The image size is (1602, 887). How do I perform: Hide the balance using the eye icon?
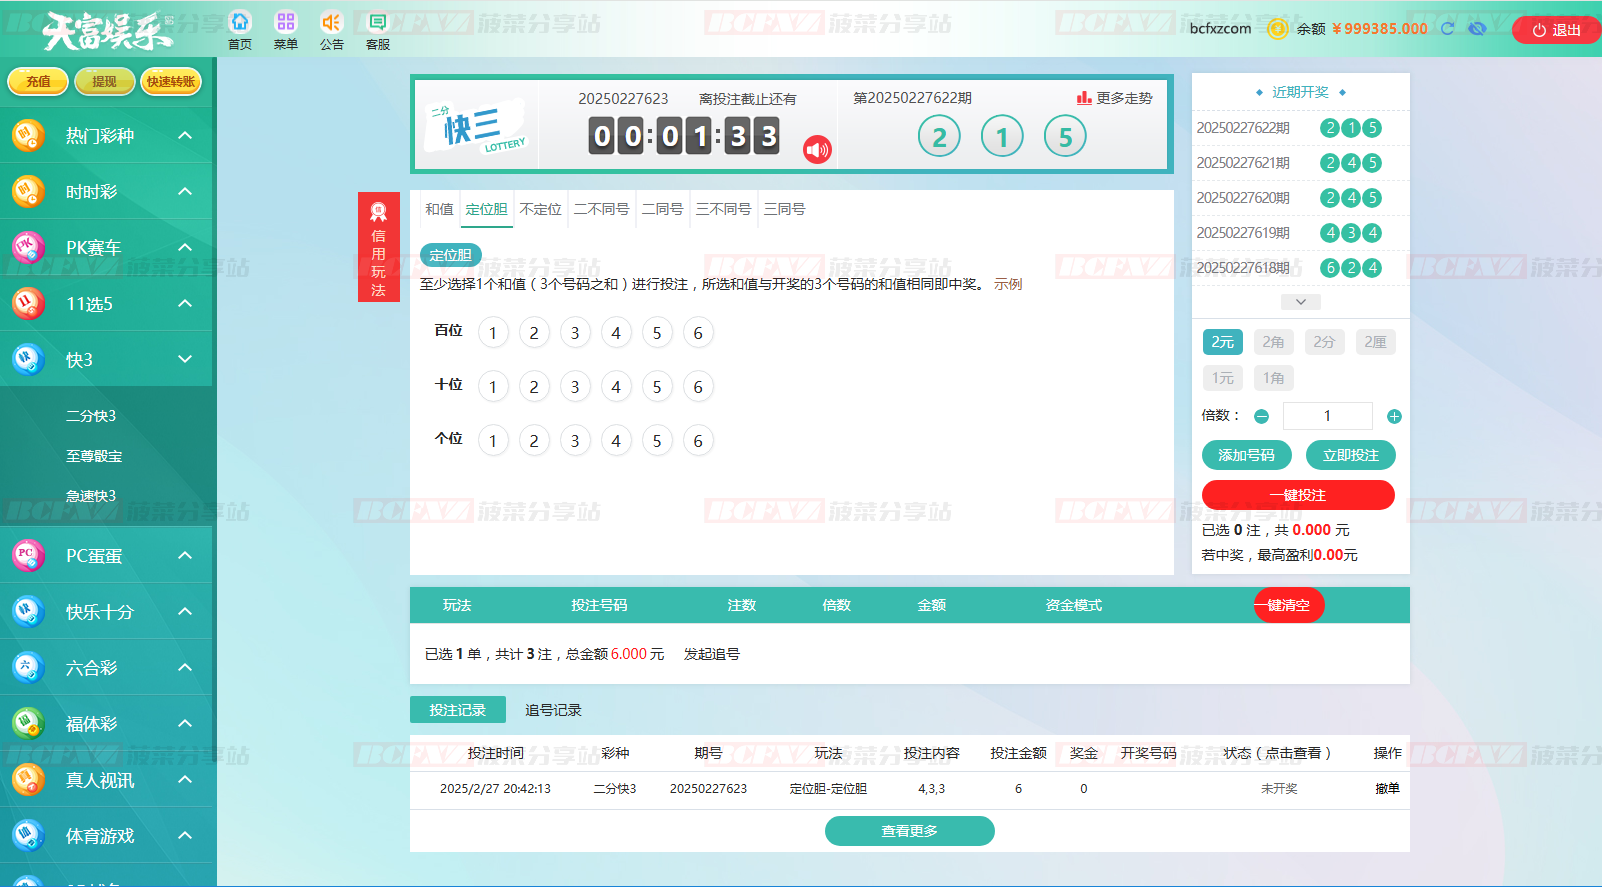pos(1477,29)
